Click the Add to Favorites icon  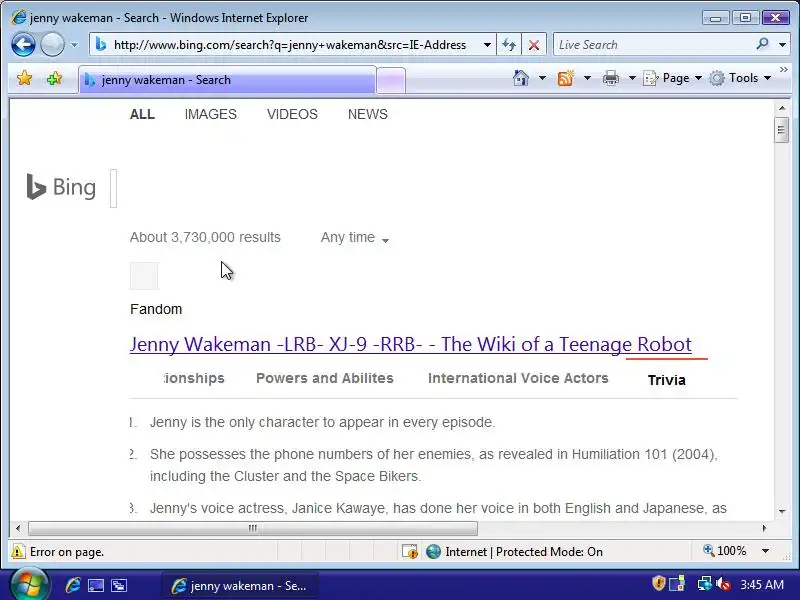[54, 79]
